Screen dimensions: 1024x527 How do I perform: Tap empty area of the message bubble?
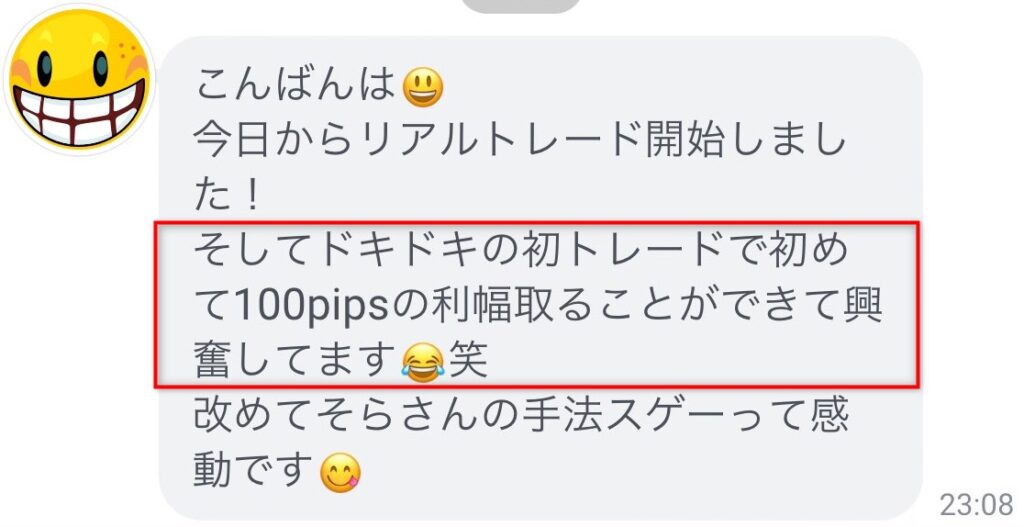[653, 470]
